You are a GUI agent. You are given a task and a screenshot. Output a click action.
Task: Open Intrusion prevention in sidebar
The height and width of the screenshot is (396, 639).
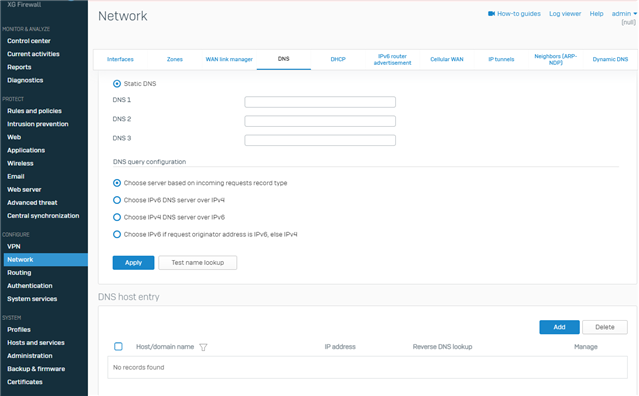[x=38, y=124]
